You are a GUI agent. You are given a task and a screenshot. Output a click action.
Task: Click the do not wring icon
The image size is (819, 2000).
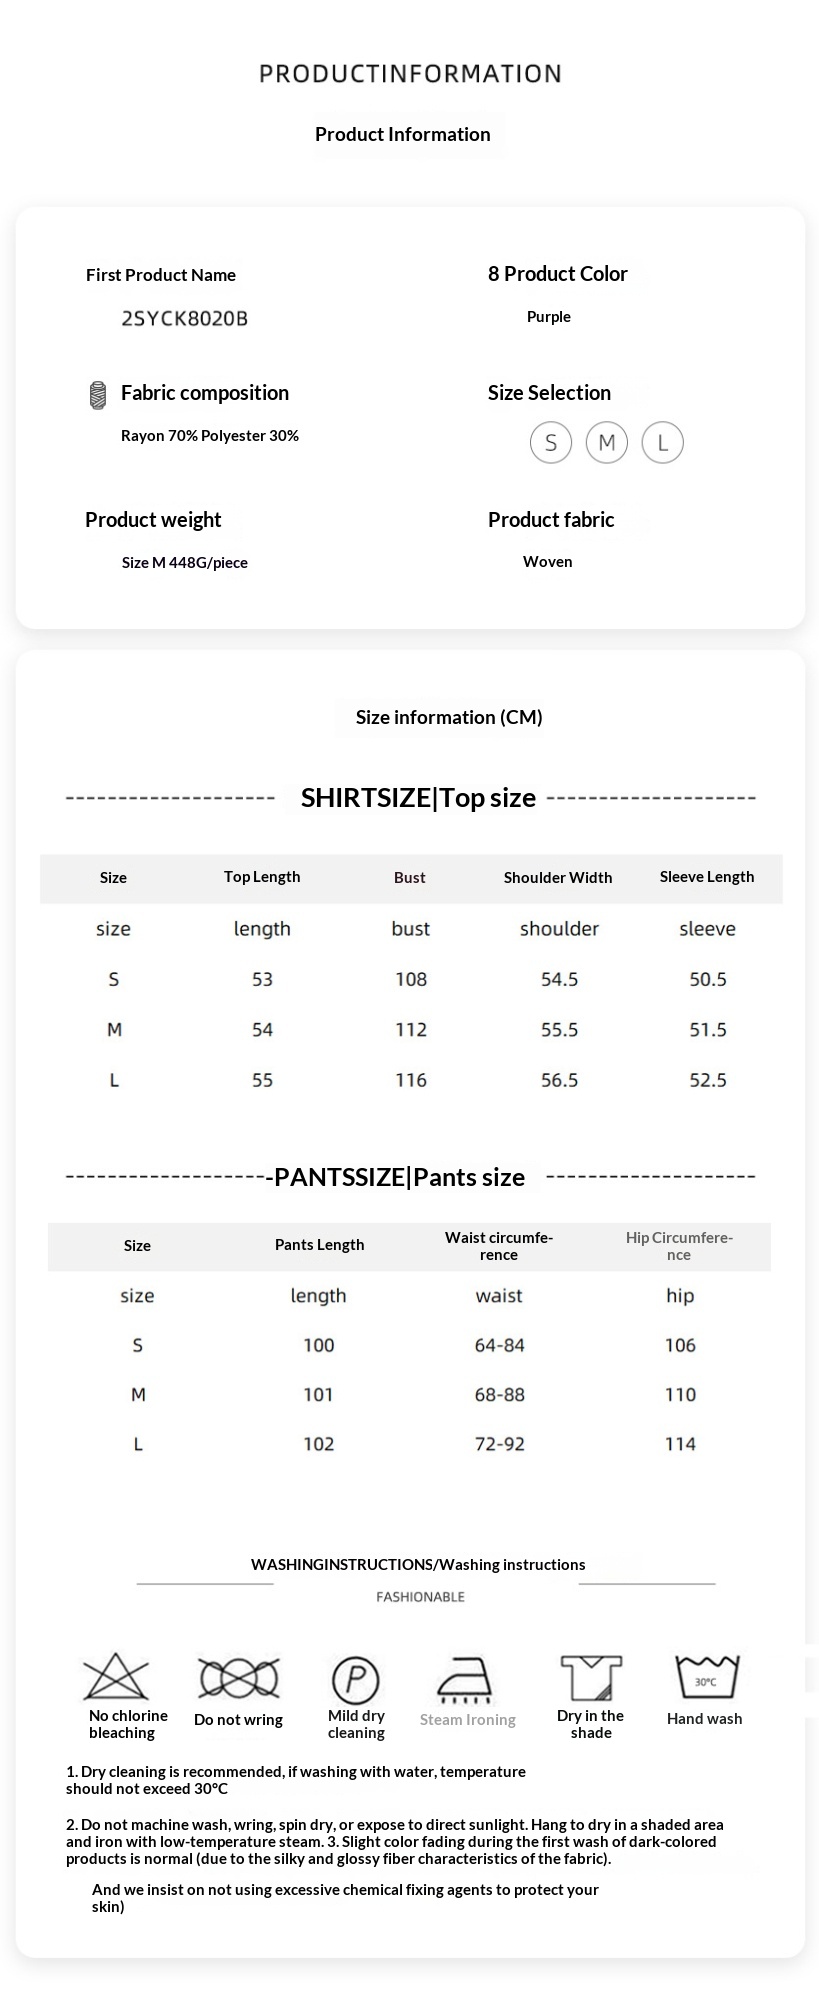(238, 1679)
